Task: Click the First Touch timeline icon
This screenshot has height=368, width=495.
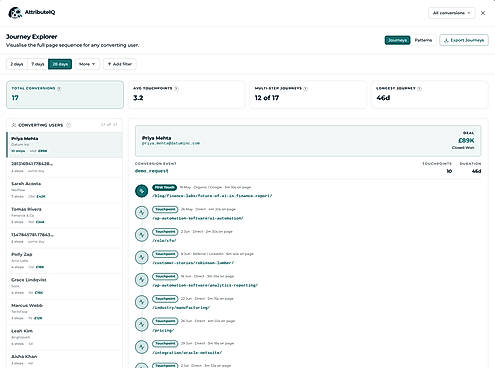Action: (x=142, y=191)
